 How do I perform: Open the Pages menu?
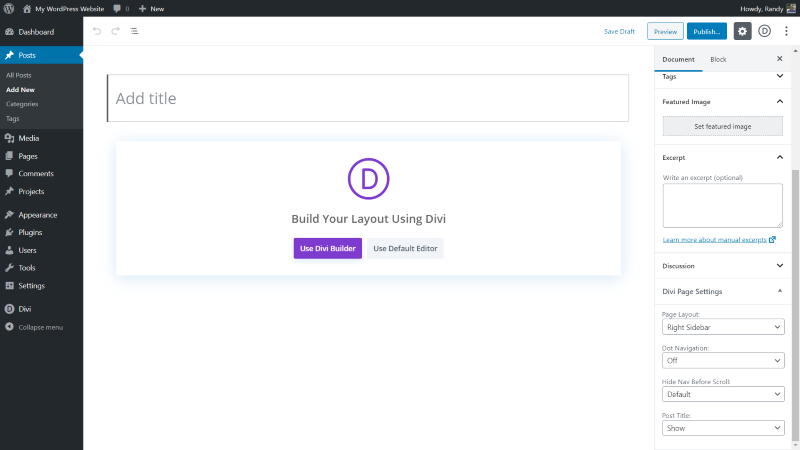point(41,156)
